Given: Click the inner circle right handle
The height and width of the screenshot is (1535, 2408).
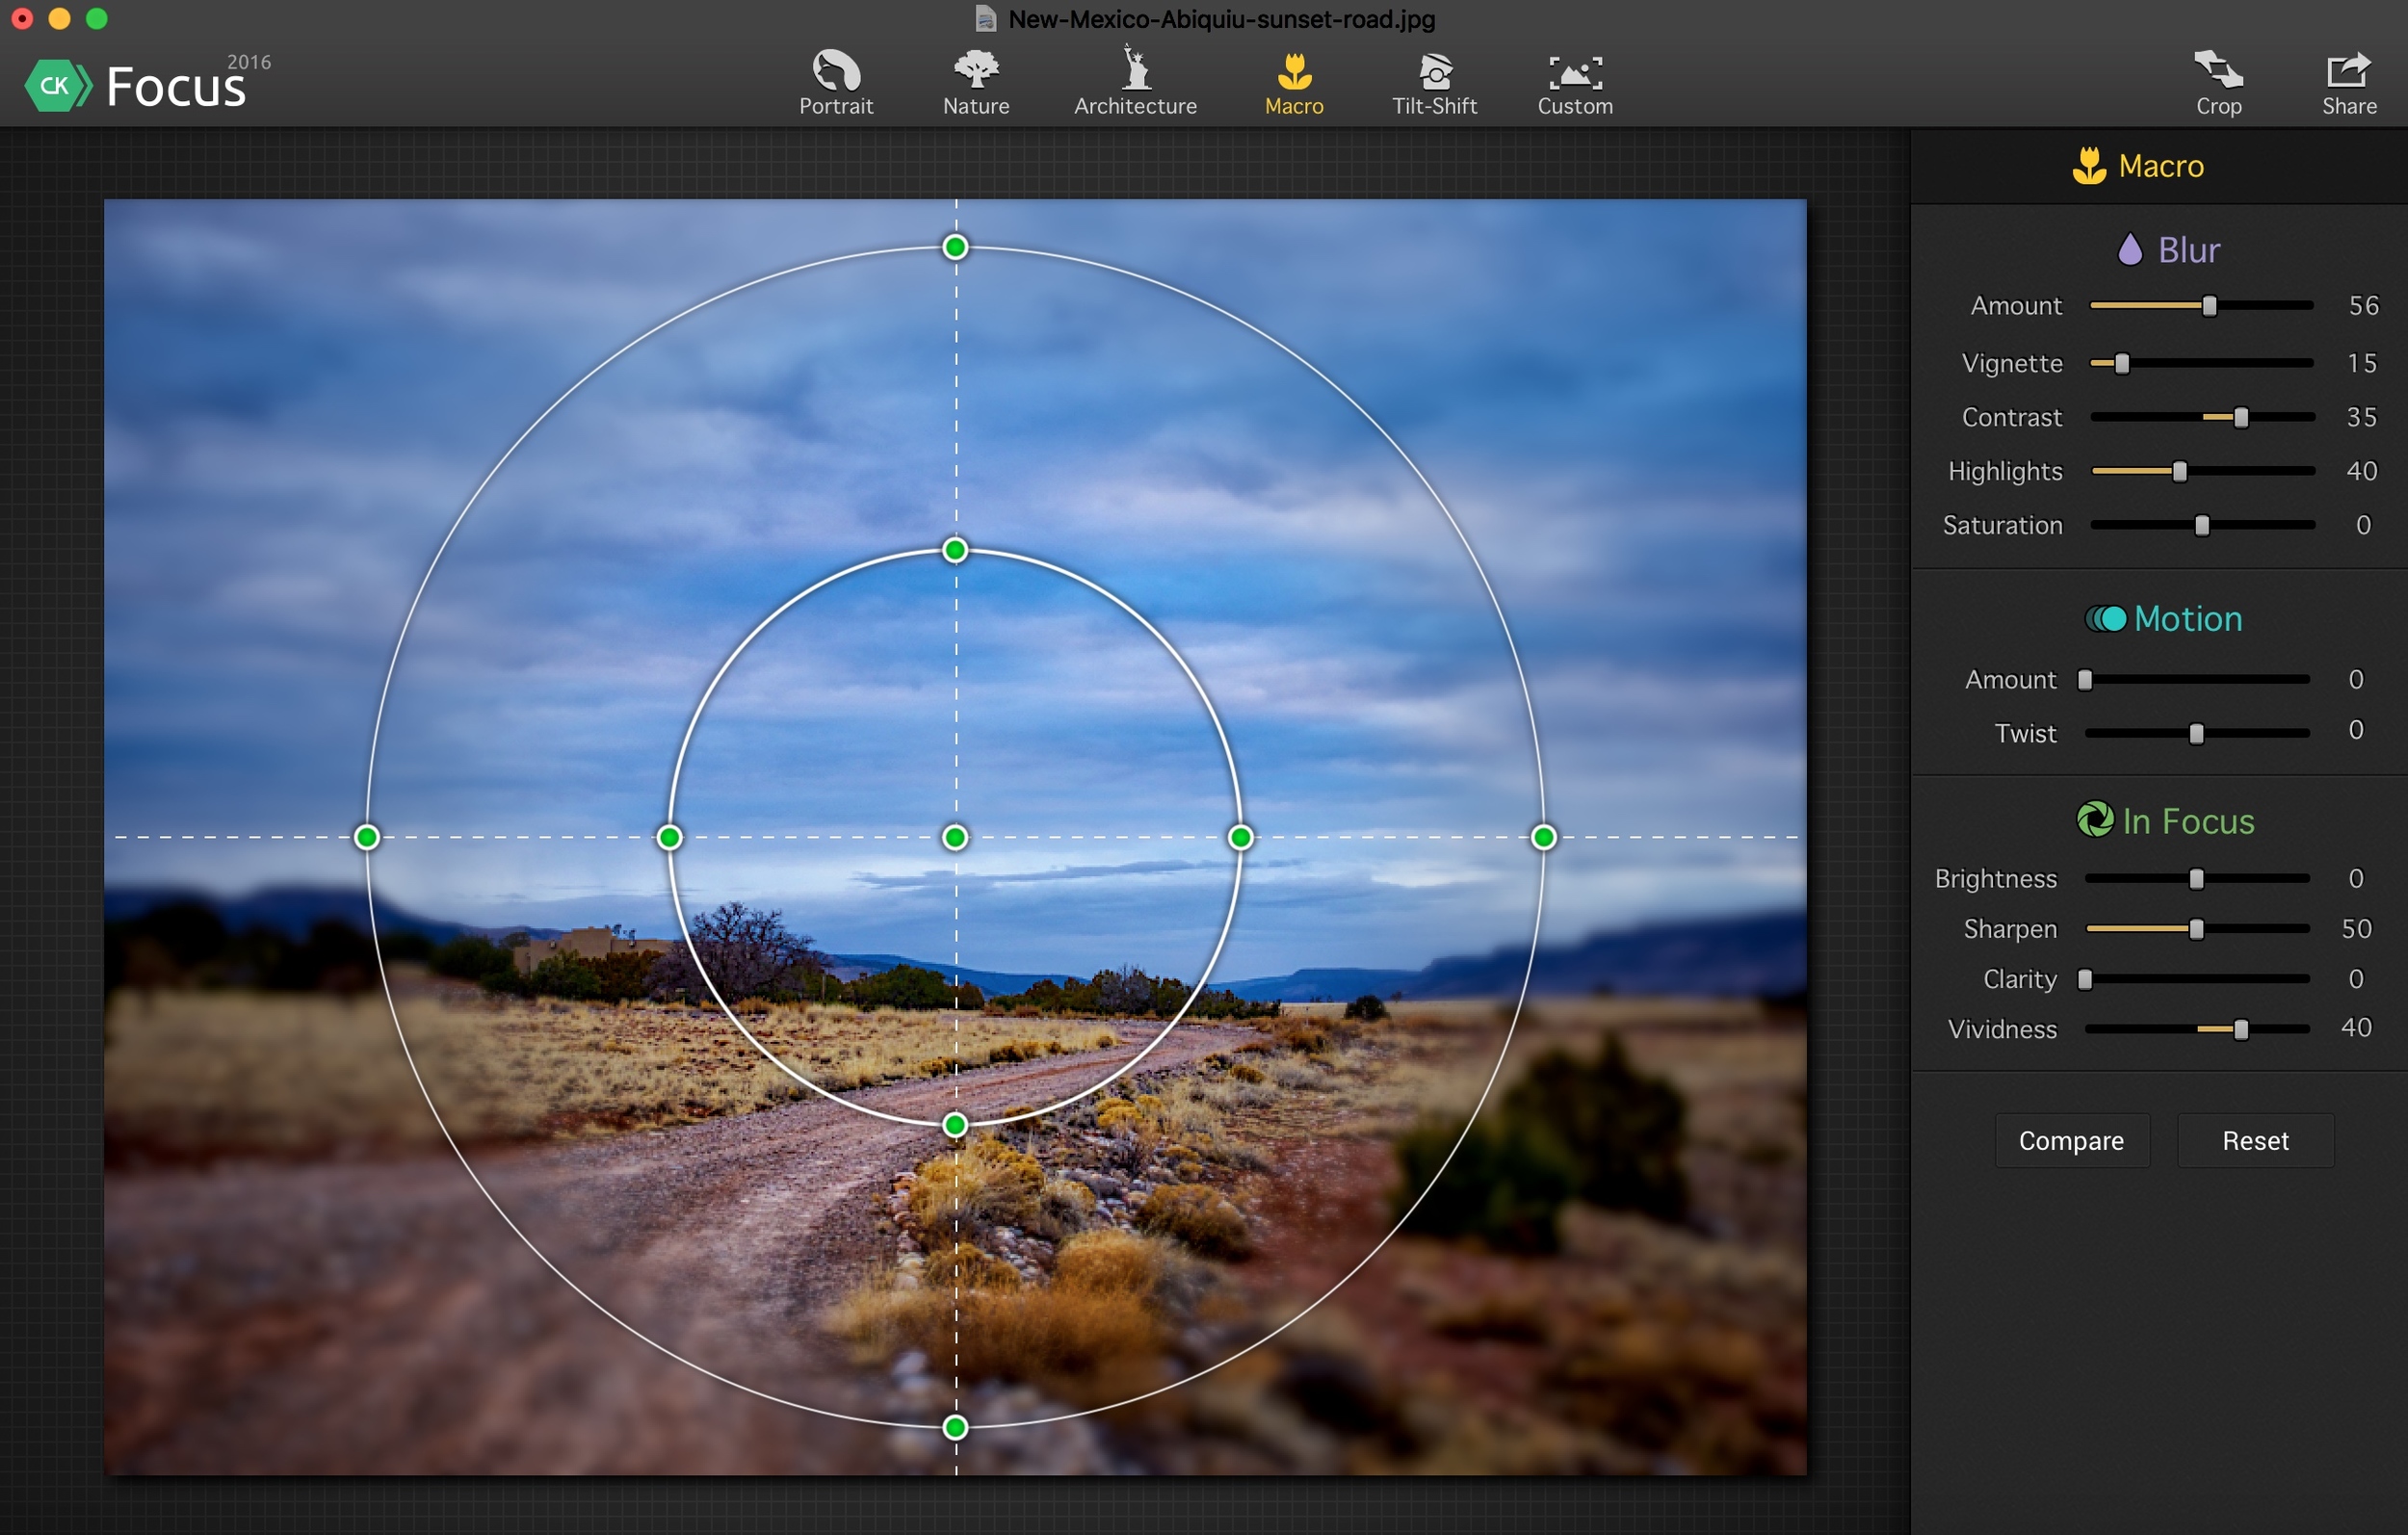Looking at the screenshot, I should 1240,837.
